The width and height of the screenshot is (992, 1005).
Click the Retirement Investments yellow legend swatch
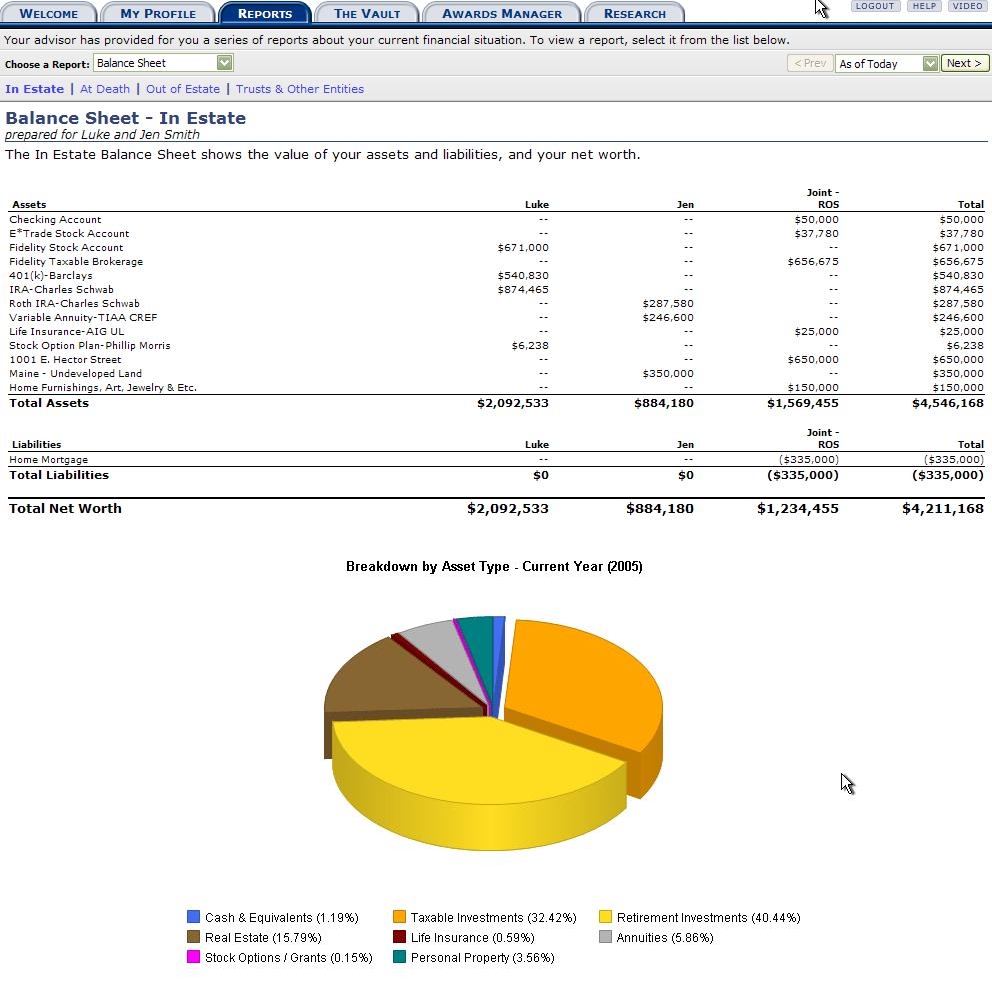click(x=606, y=917)
